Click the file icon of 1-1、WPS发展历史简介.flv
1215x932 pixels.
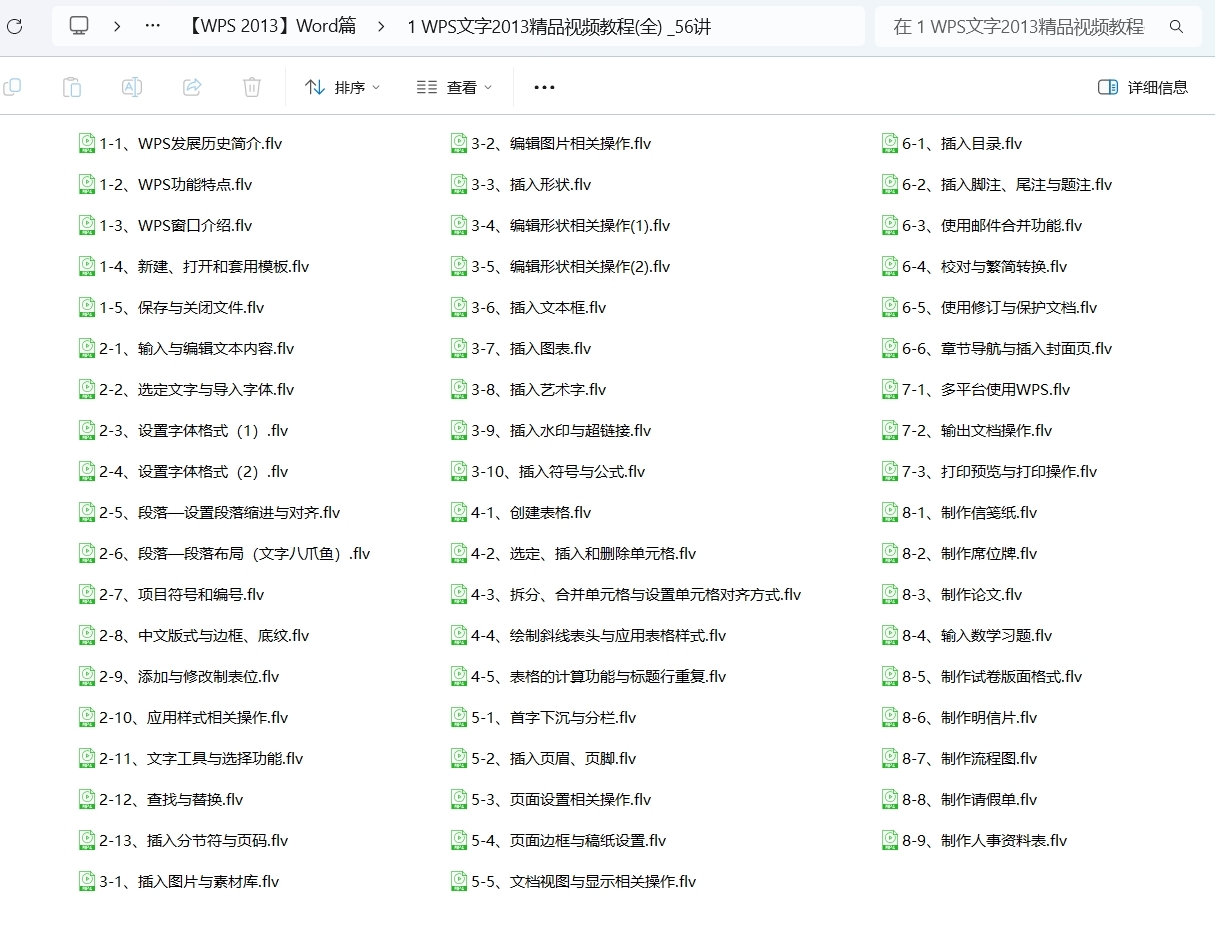pyautogui.click(x=88, y=143)
